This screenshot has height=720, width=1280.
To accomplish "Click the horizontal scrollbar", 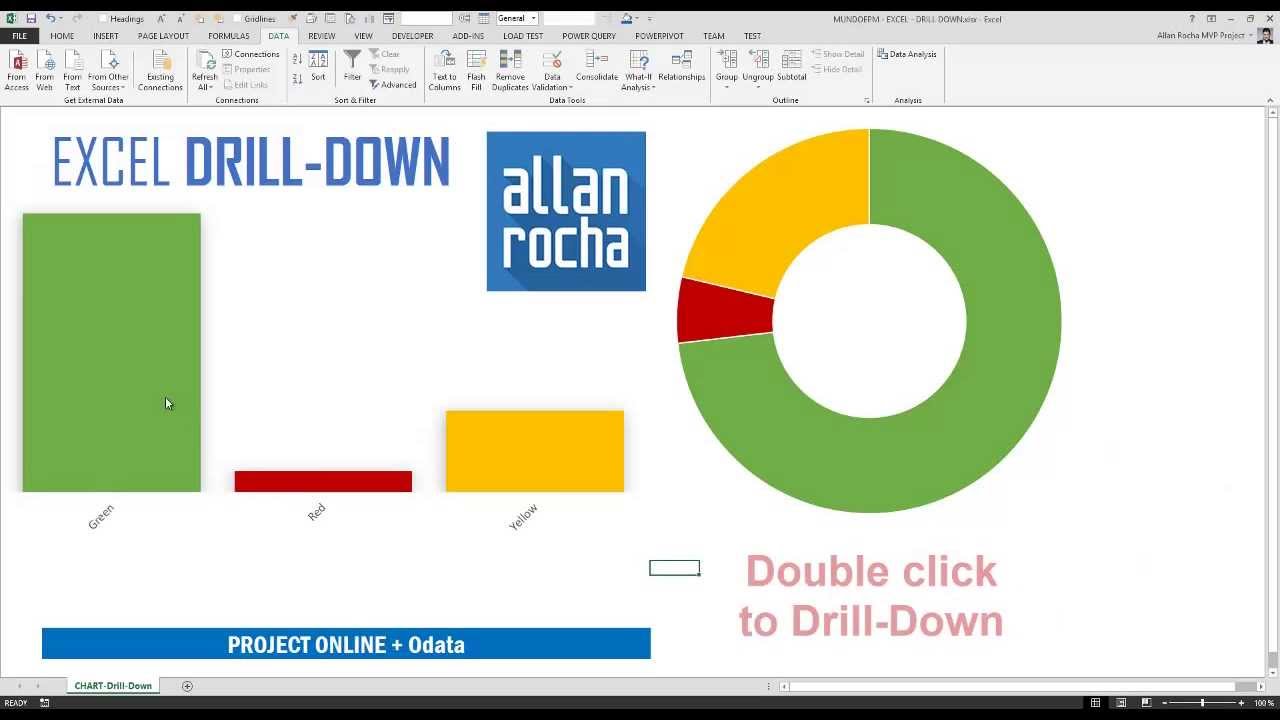I will tap(1022, 686).
